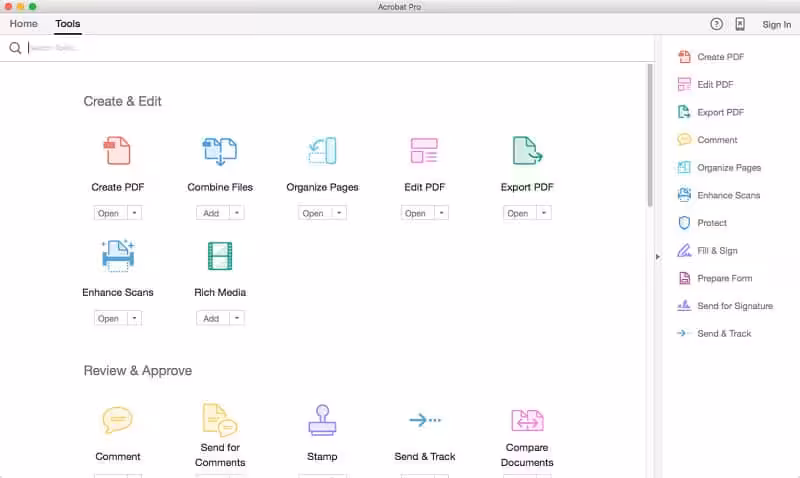Click the Send for Signature label in sidebar
This screenshot has height=478, width=800.
[735, 306]
